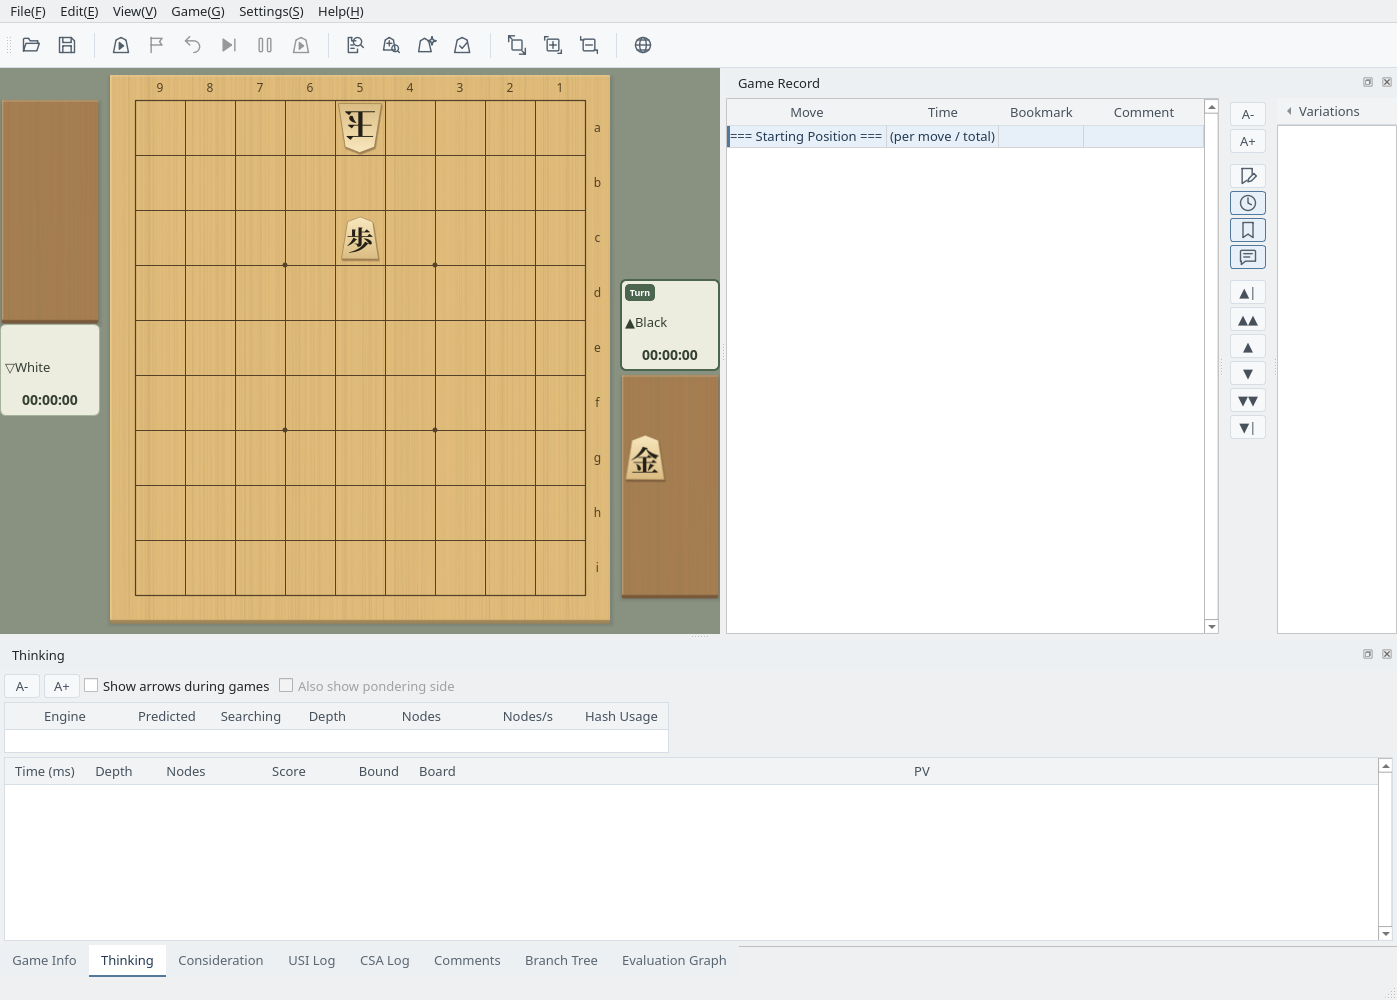Toggle the Time column clock button
This screenshot has width=1397, height=1000.
[1248, 203]
